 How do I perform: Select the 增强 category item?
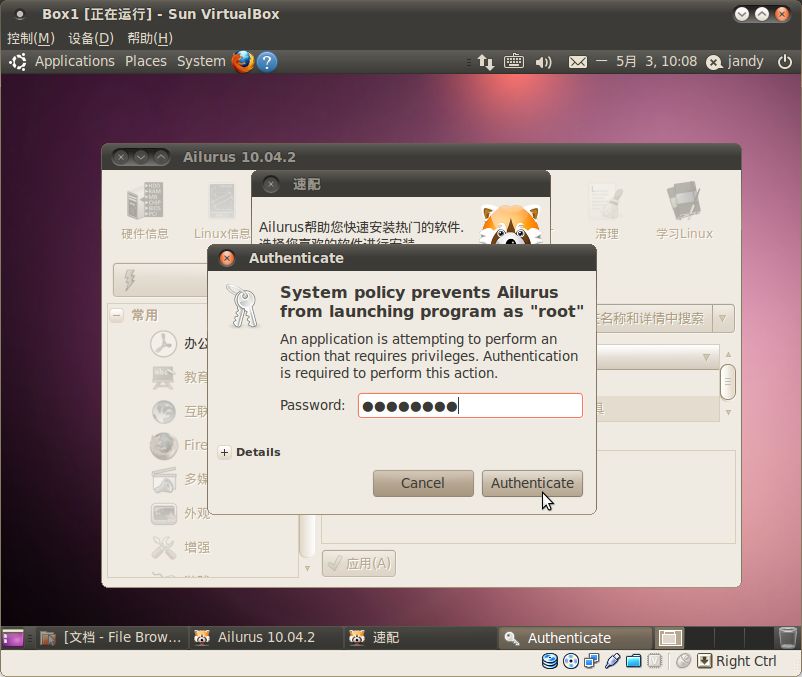(179, 547)
